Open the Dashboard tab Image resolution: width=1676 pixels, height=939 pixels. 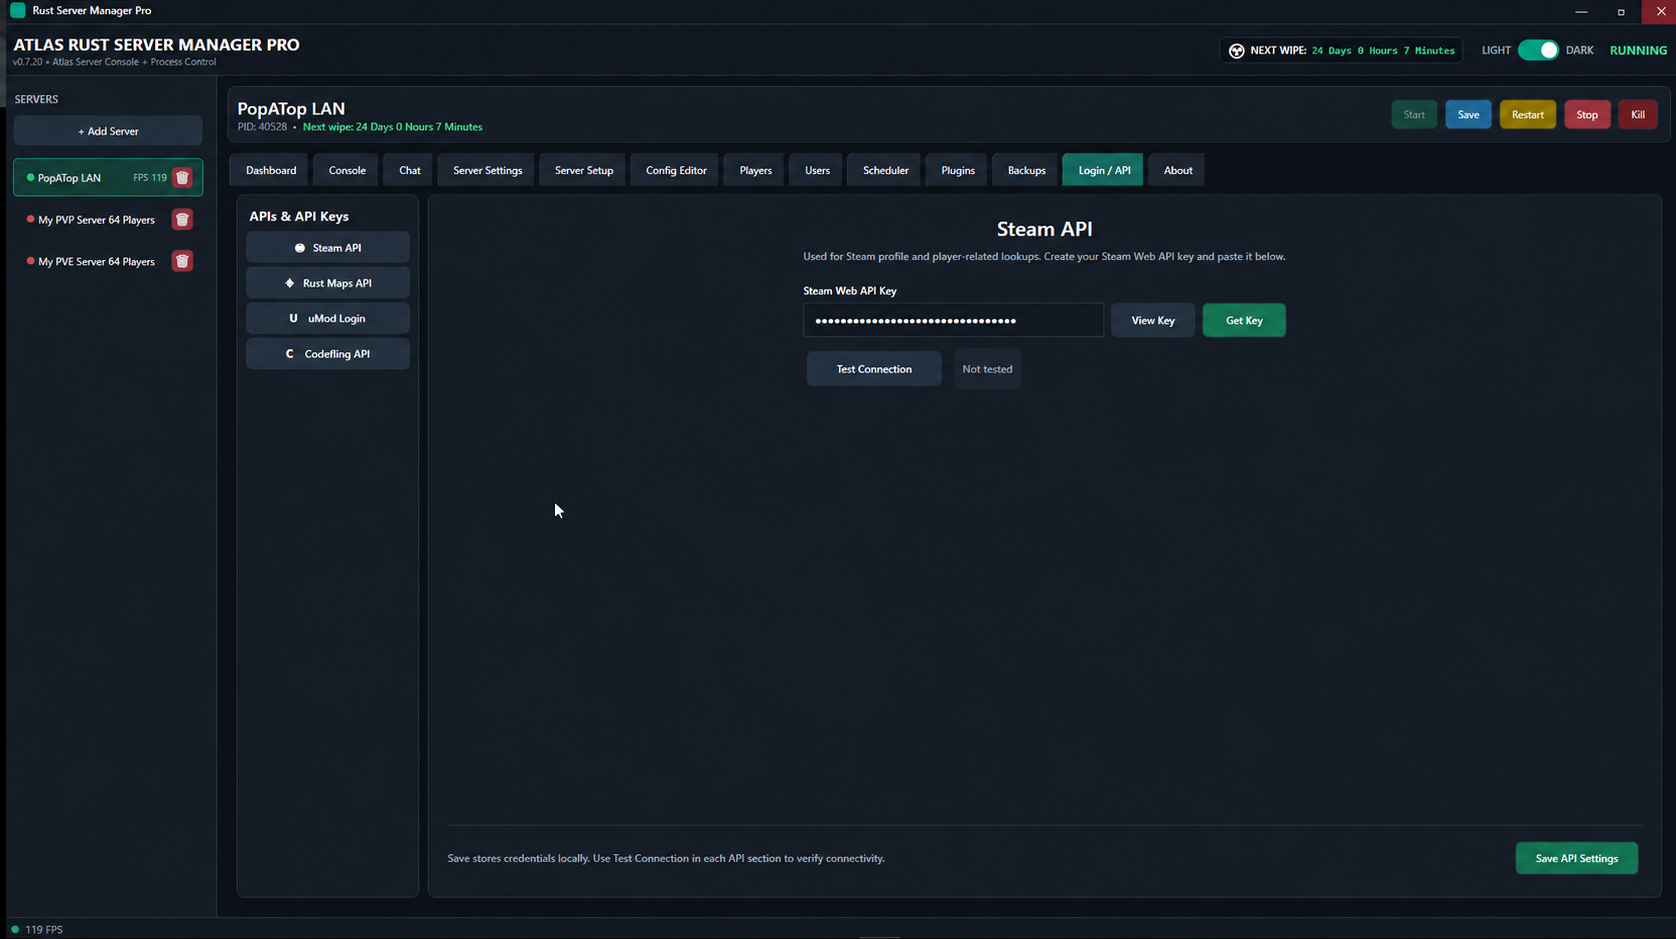(x=271, y=170)
